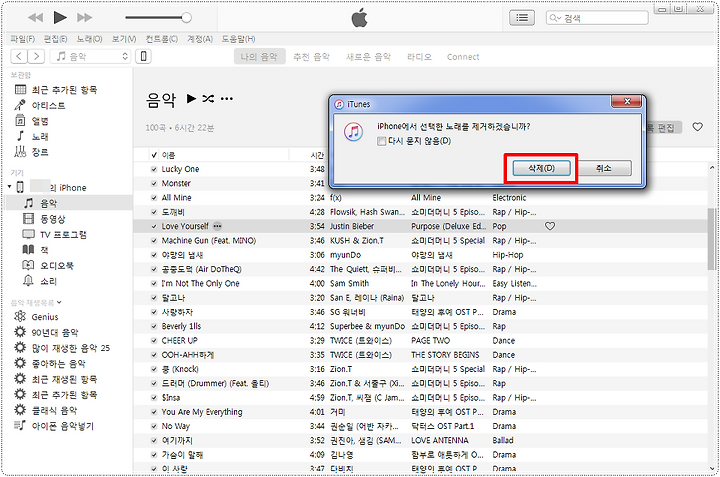Uncheck the 도깨비 song checkbox
This screenshot has width=720, height=477.
click(x=154, y=212)
